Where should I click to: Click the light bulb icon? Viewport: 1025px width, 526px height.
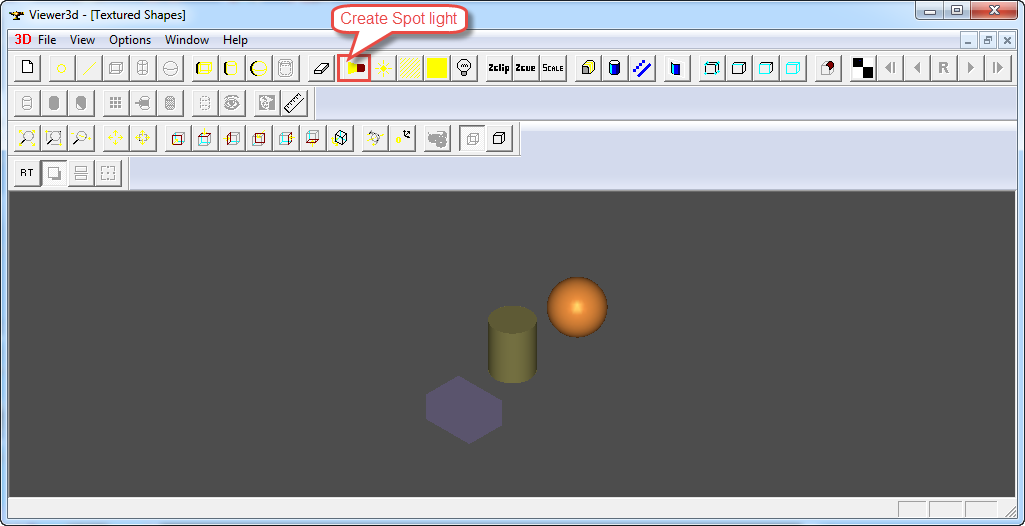[x=464, y=68]
